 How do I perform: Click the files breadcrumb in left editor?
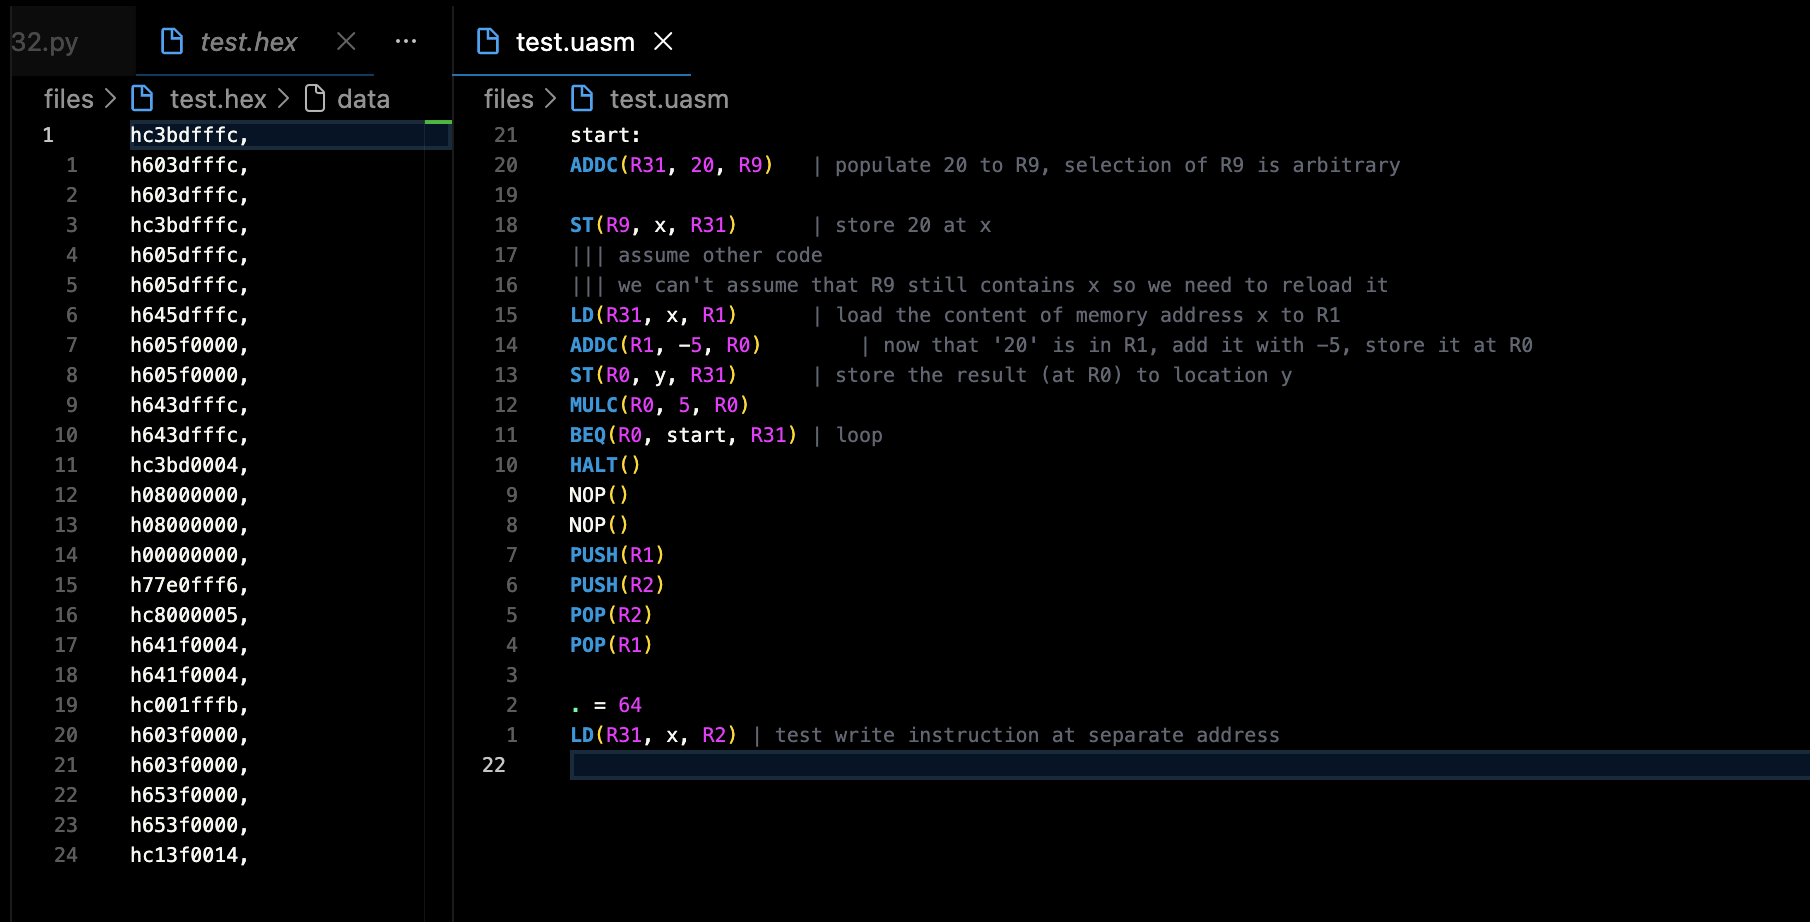tap(68, 99)
